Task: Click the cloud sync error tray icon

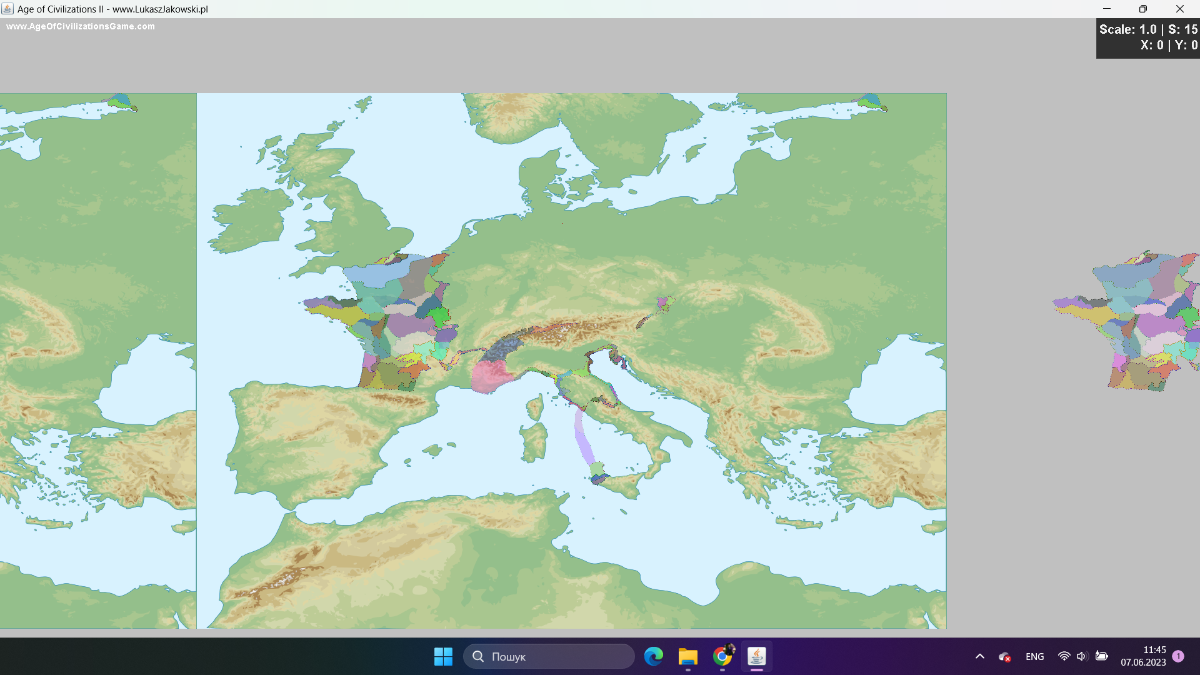Action: pos(1005,657)
